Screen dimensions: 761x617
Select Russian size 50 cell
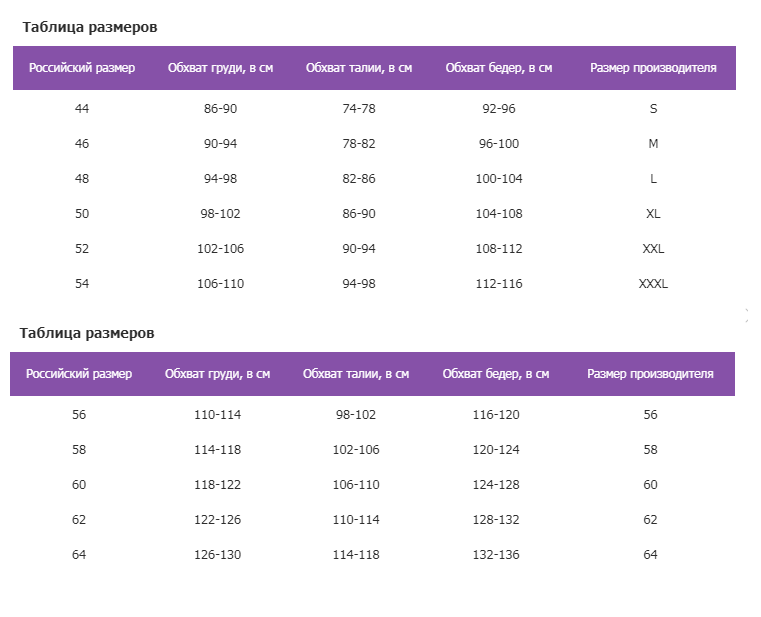tap(82, 213)
